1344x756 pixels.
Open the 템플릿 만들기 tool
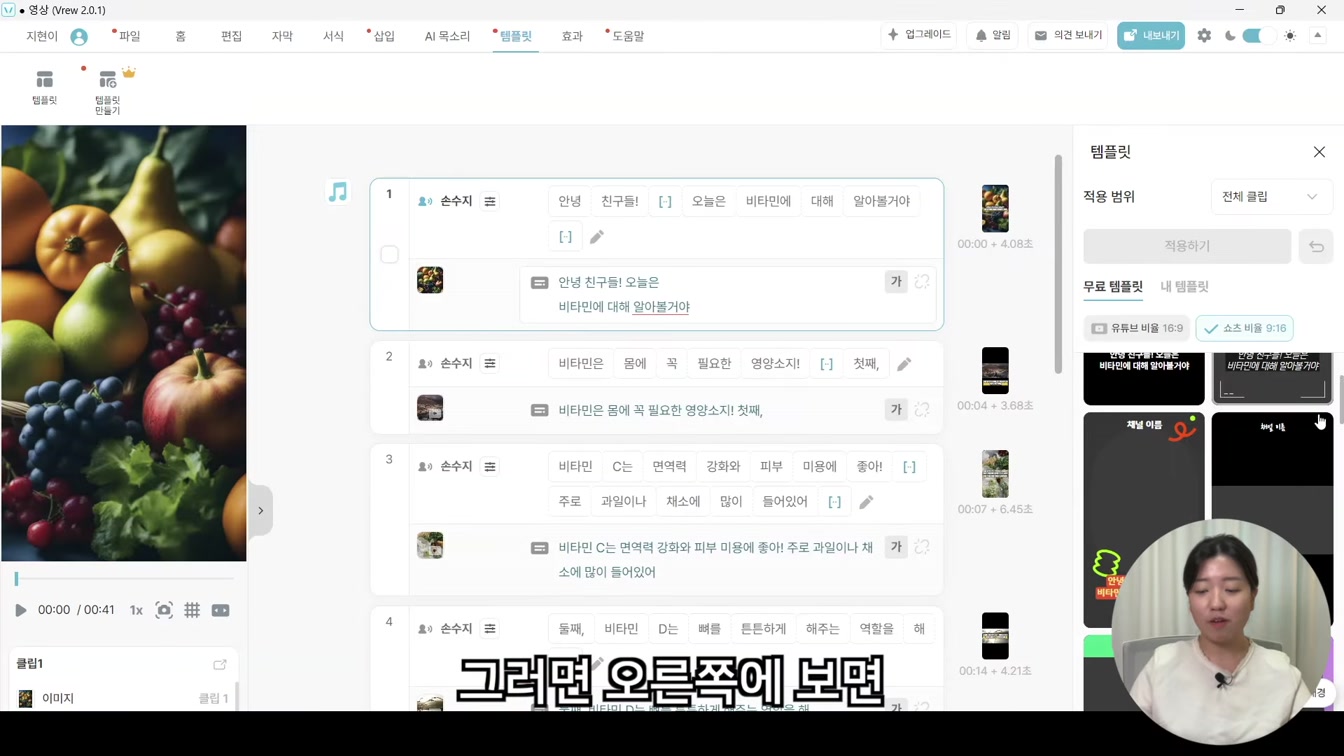108,90
